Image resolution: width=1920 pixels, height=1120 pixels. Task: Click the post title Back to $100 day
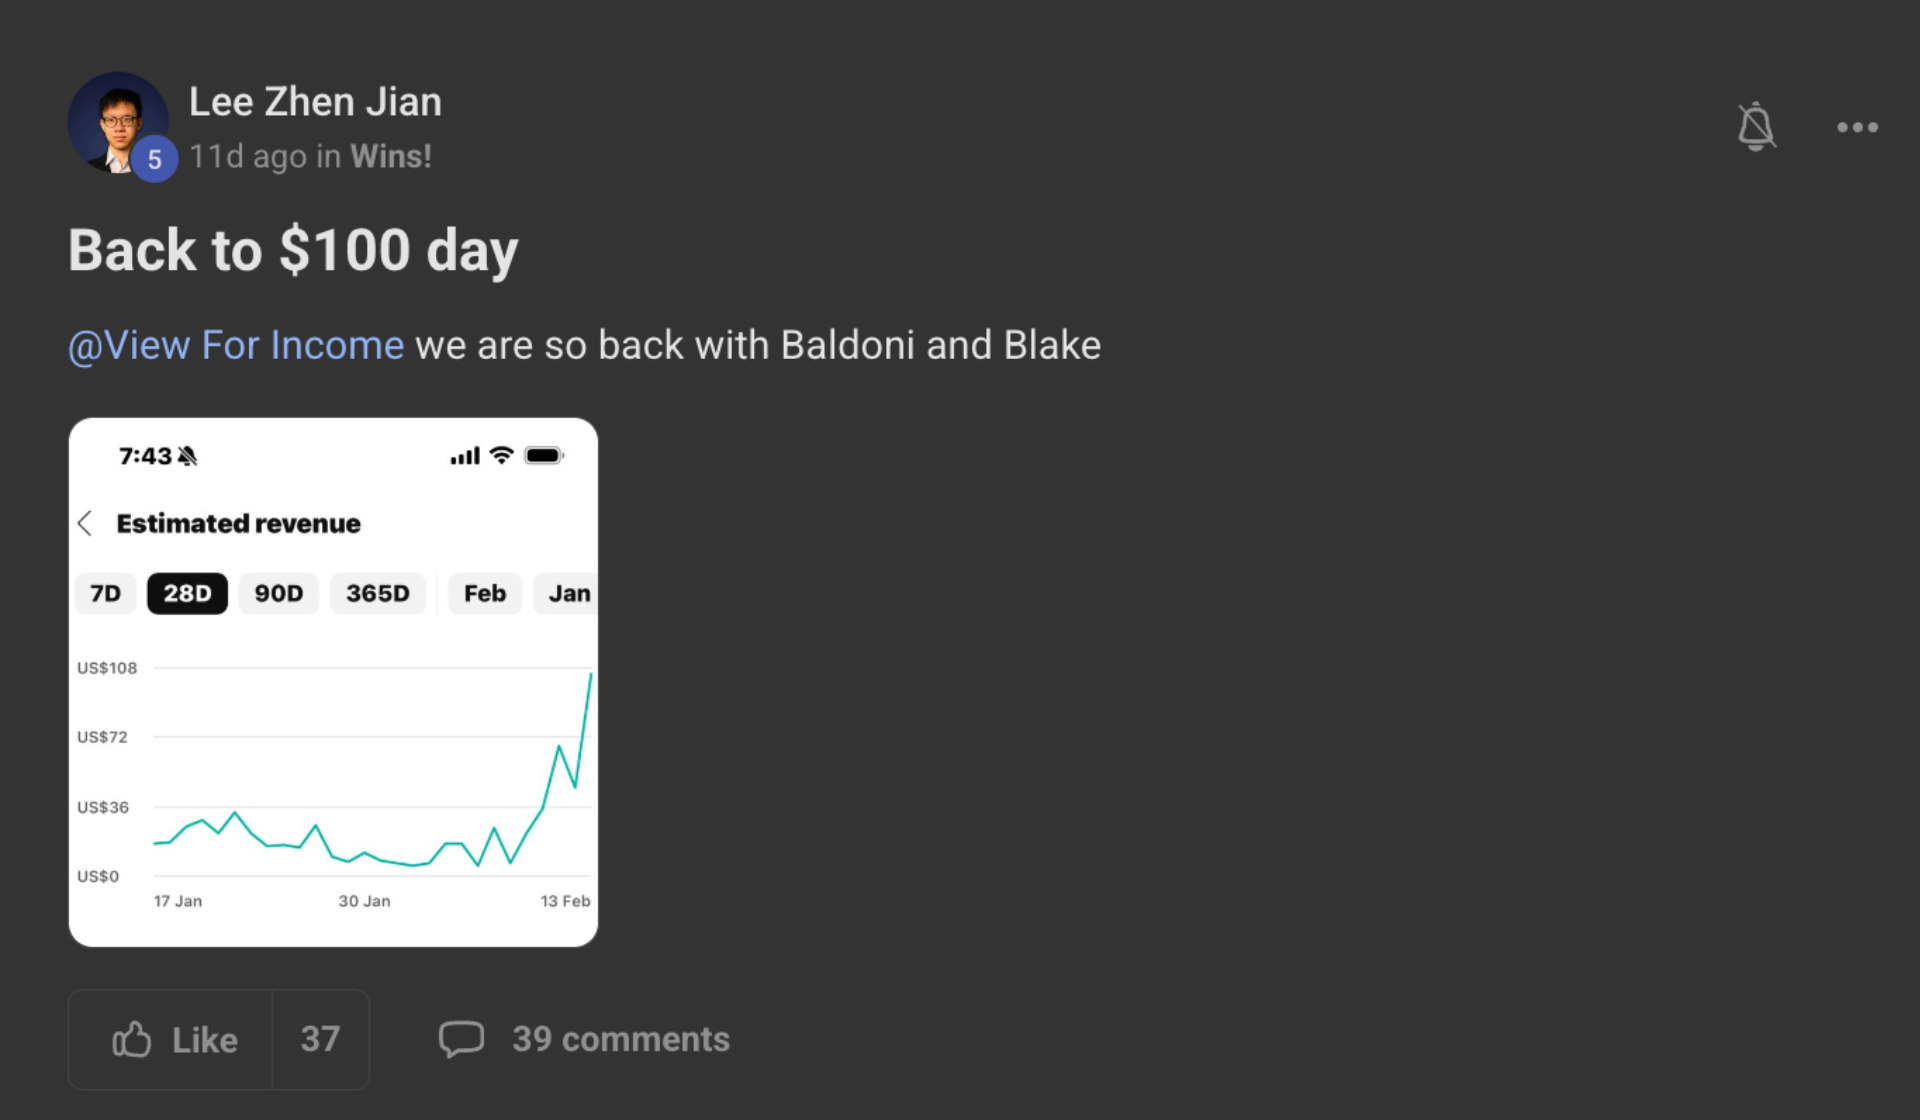(x=293, y=250)
